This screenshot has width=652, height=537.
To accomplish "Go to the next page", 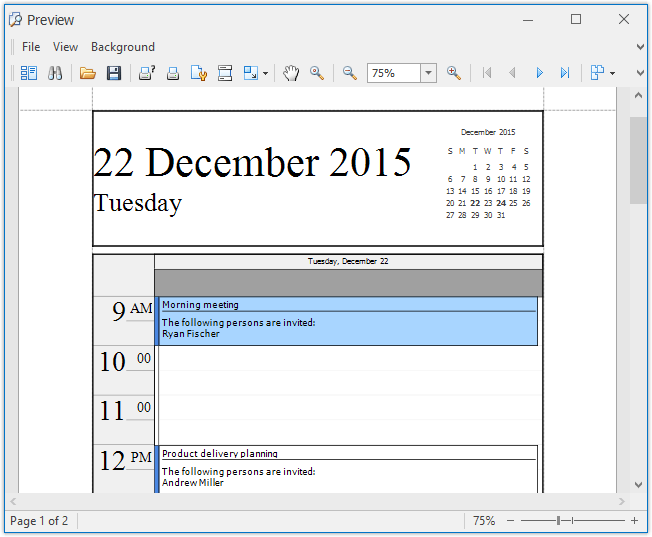I will (539, 73).
